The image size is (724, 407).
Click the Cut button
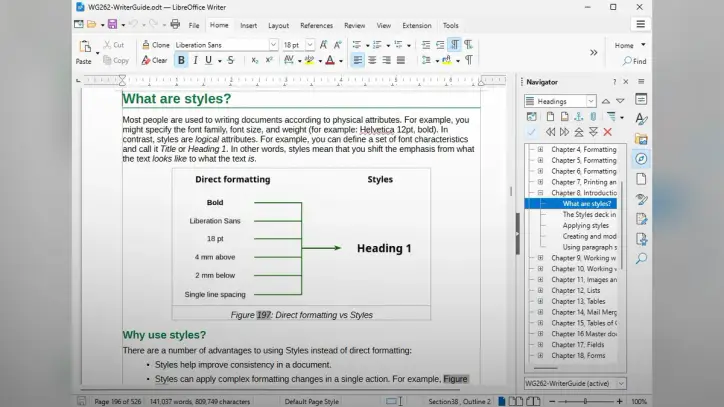point(114,45)
